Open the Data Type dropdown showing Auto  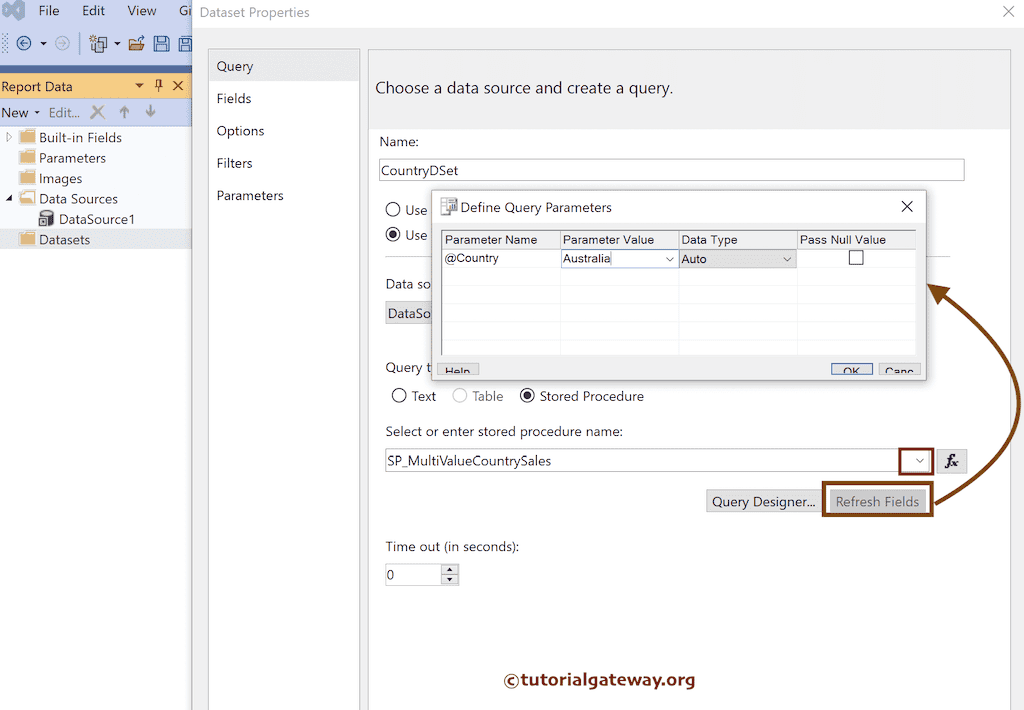789,257
